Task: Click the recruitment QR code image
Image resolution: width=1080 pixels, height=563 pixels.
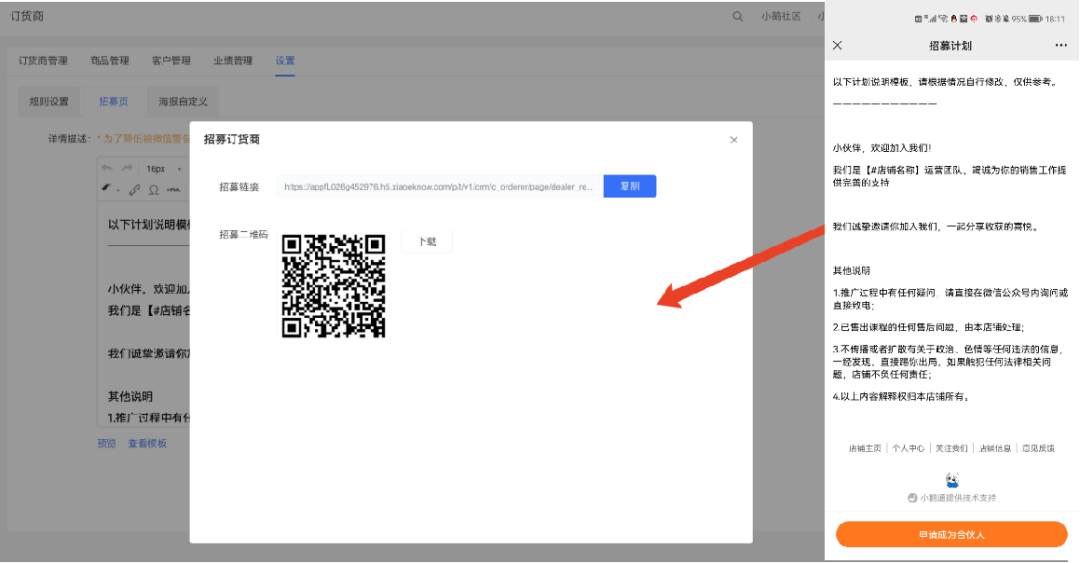Action: (x=333, y=286)
